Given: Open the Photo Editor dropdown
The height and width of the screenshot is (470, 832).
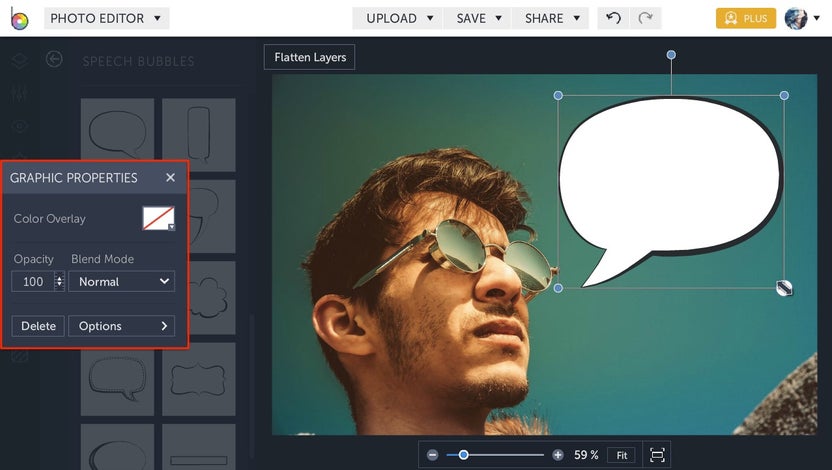Looking at the screenshot, I should coord(106,19).
